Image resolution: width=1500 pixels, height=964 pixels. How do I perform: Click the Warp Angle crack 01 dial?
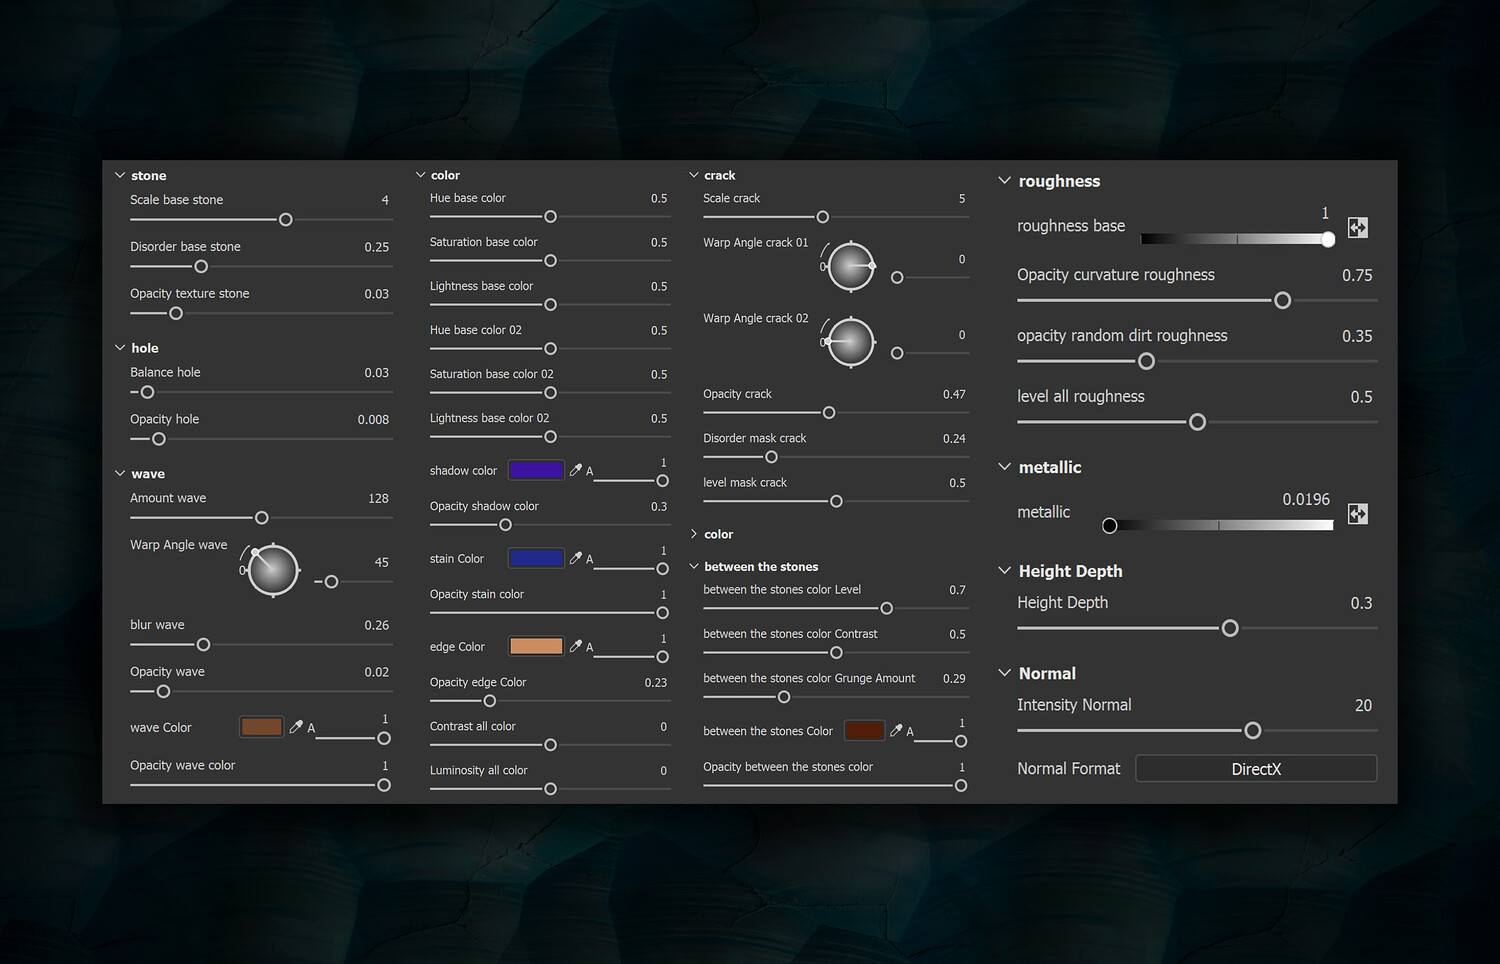pyautogui.click(x=851, y=266)
